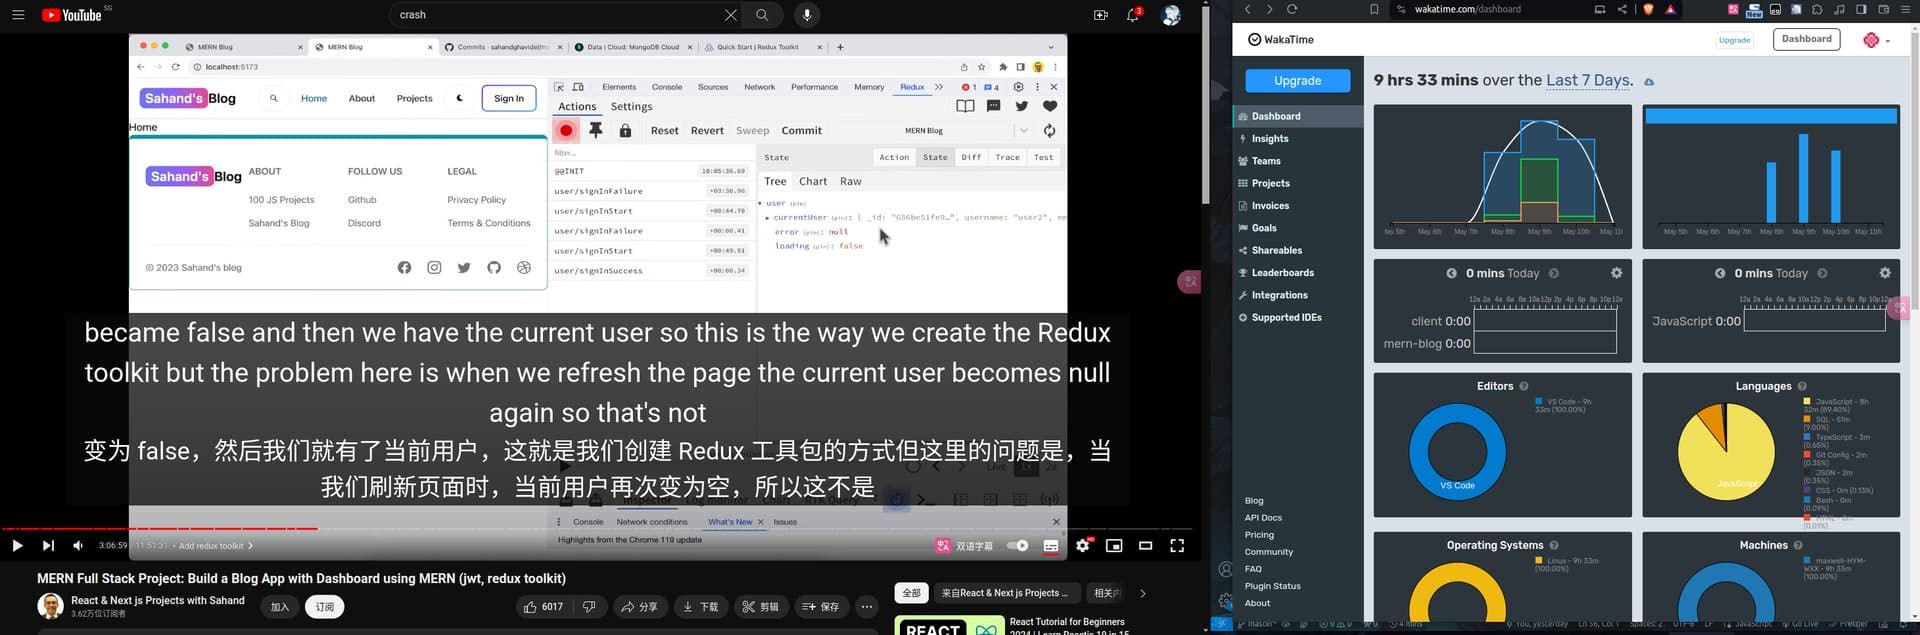Click the Dashboard button in WakaTime header
1920x635 pixels.
[1807, 39]
